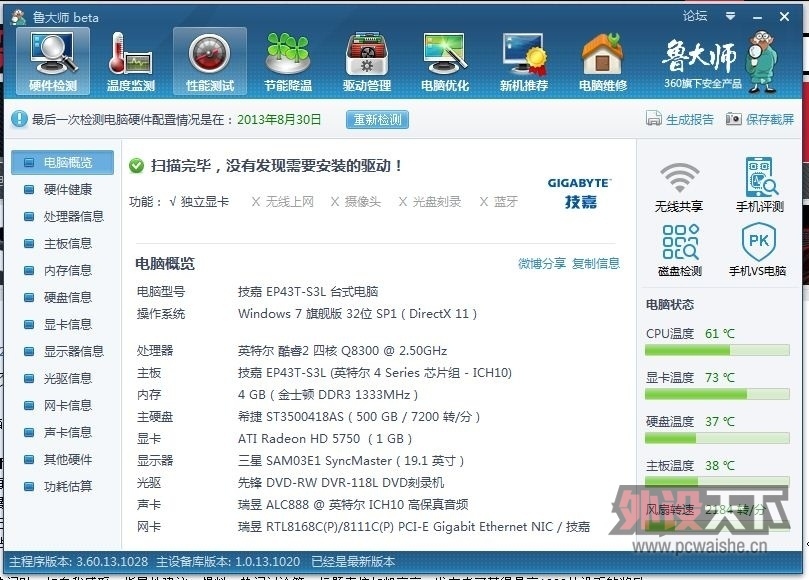
Task: Click the 无线上网 feature indicator
Action: [283, 201]
